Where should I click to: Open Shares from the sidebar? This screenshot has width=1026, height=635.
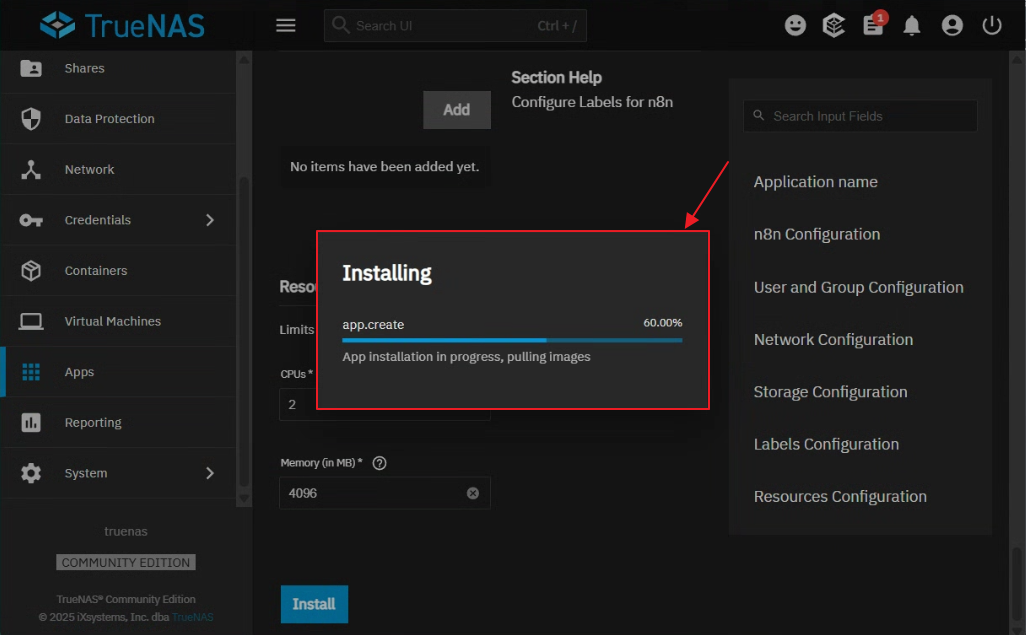118,68
